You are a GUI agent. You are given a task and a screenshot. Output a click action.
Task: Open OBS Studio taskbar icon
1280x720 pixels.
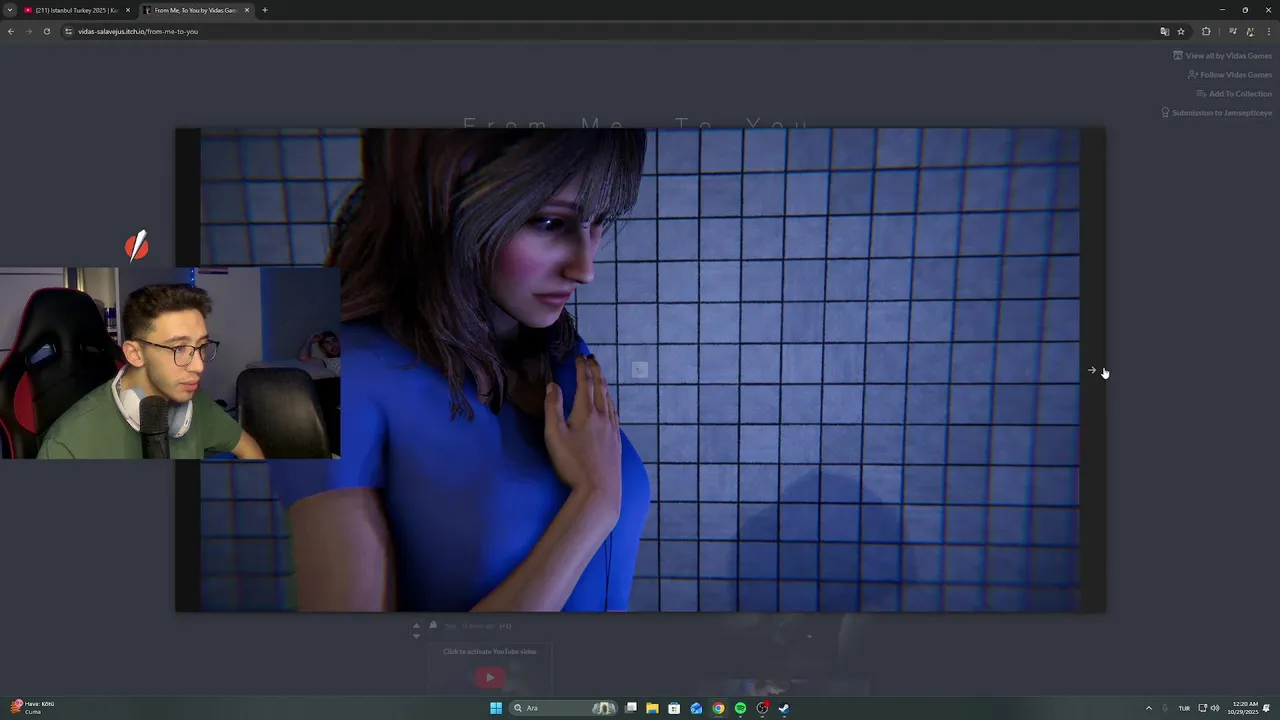(762, 708)
